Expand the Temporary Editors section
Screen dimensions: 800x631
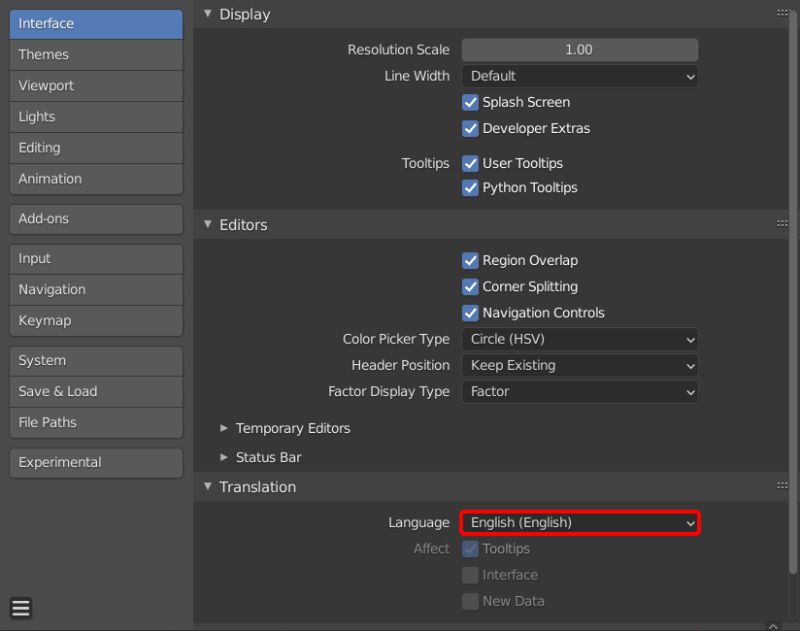click(292, 428)
